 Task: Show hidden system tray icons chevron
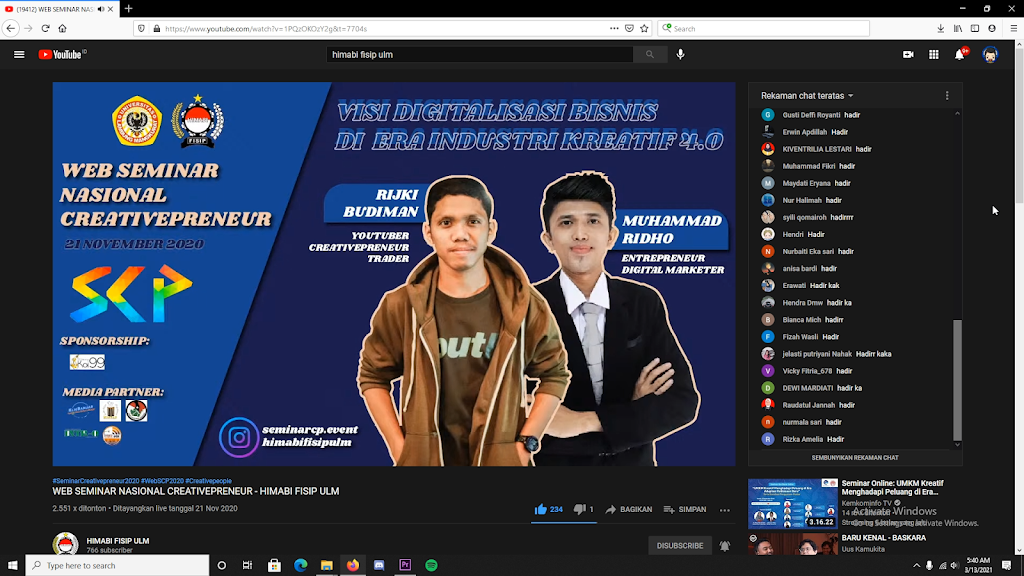[x=916, y=566]
